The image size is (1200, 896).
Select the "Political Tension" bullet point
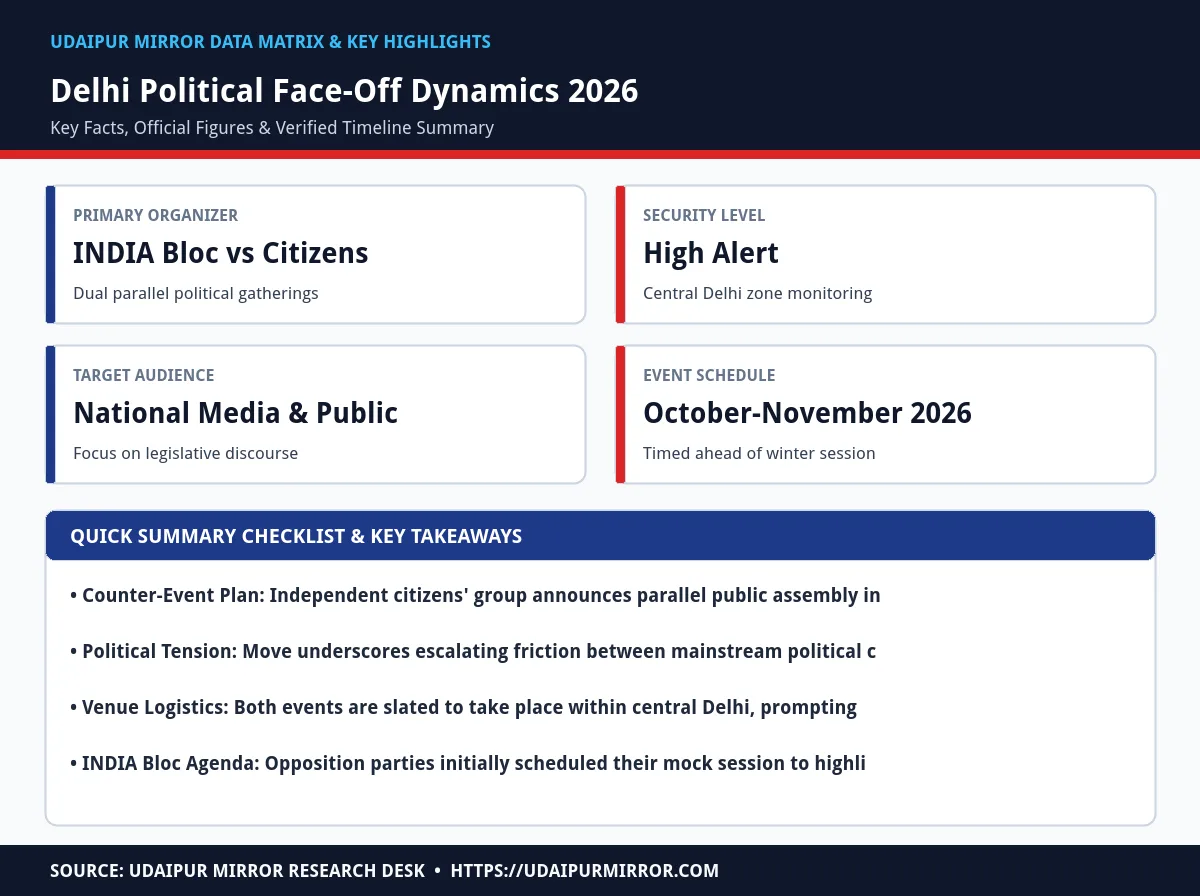click(x=473, y=651)
